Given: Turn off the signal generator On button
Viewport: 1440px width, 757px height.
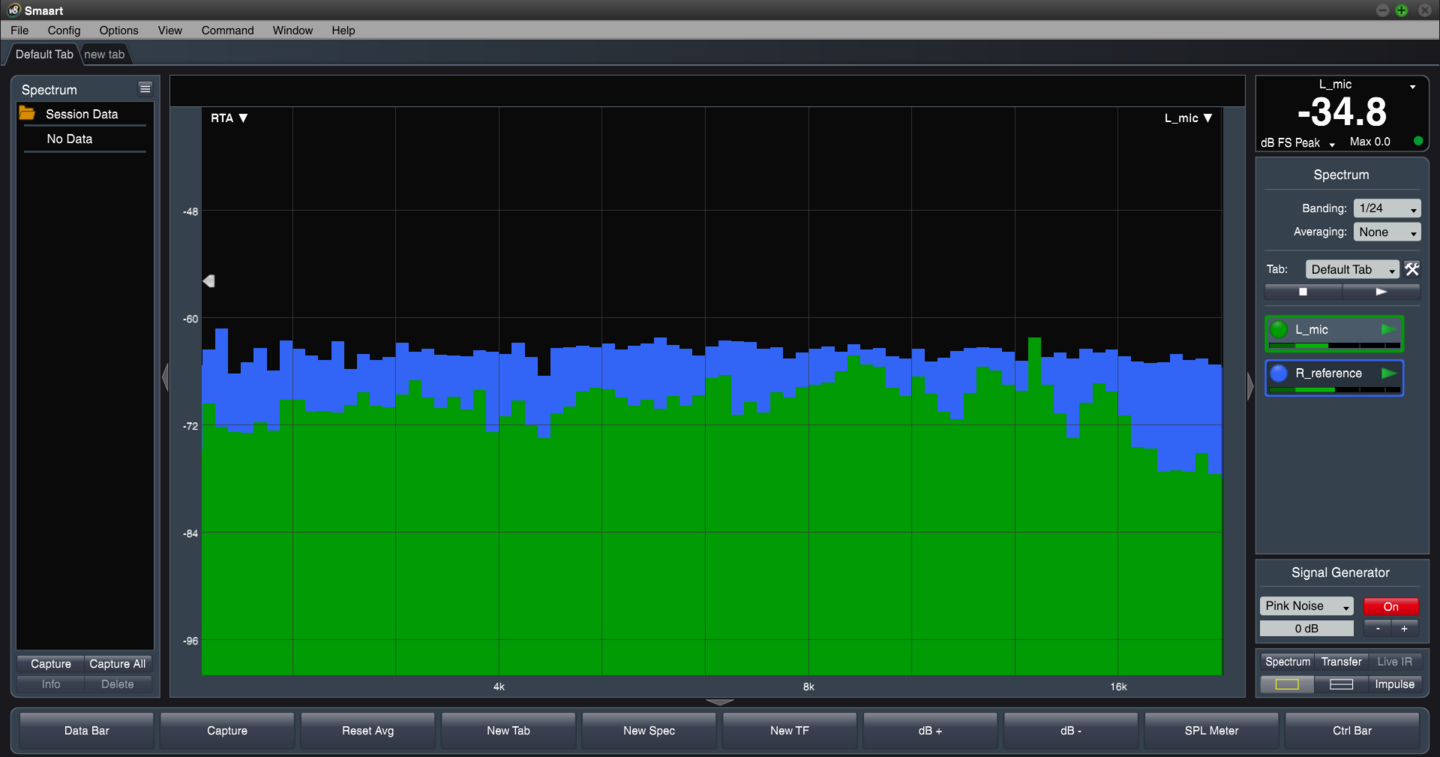Looking at the screenshot, I should 1390,606.
